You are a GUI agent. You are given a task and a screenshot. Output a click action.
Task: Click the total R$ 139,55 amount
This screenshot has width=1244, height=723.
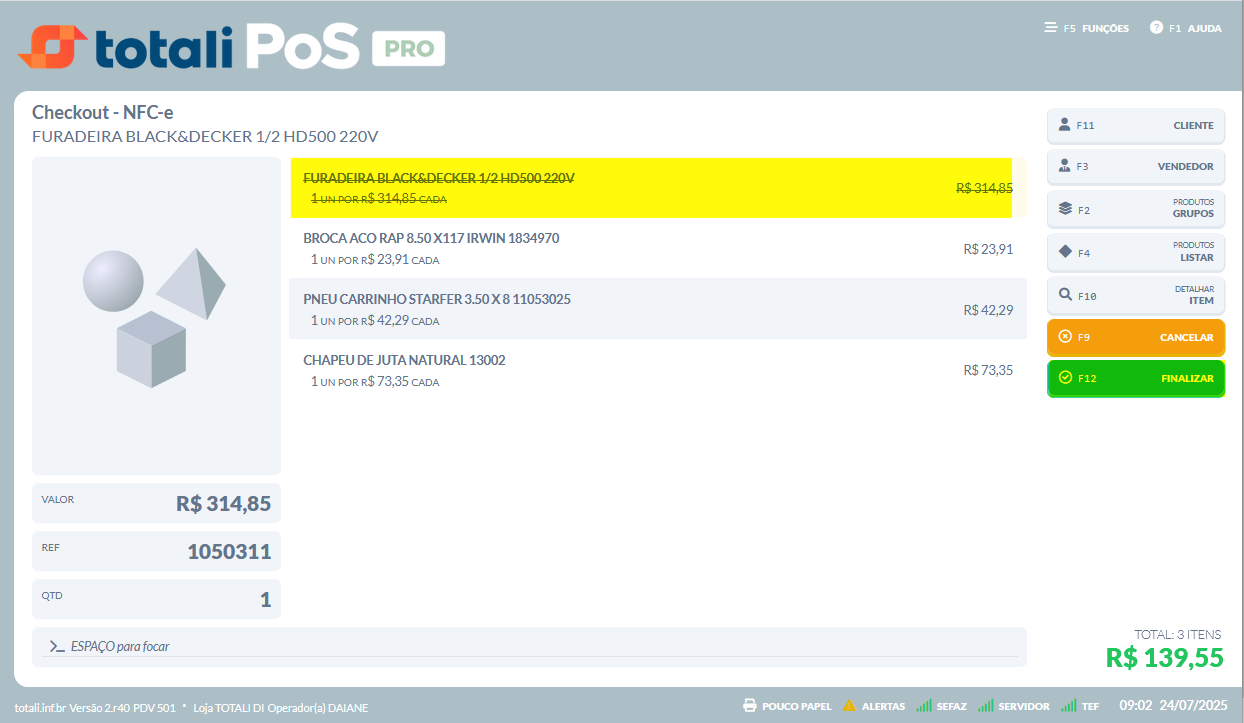coord(1163,657)
